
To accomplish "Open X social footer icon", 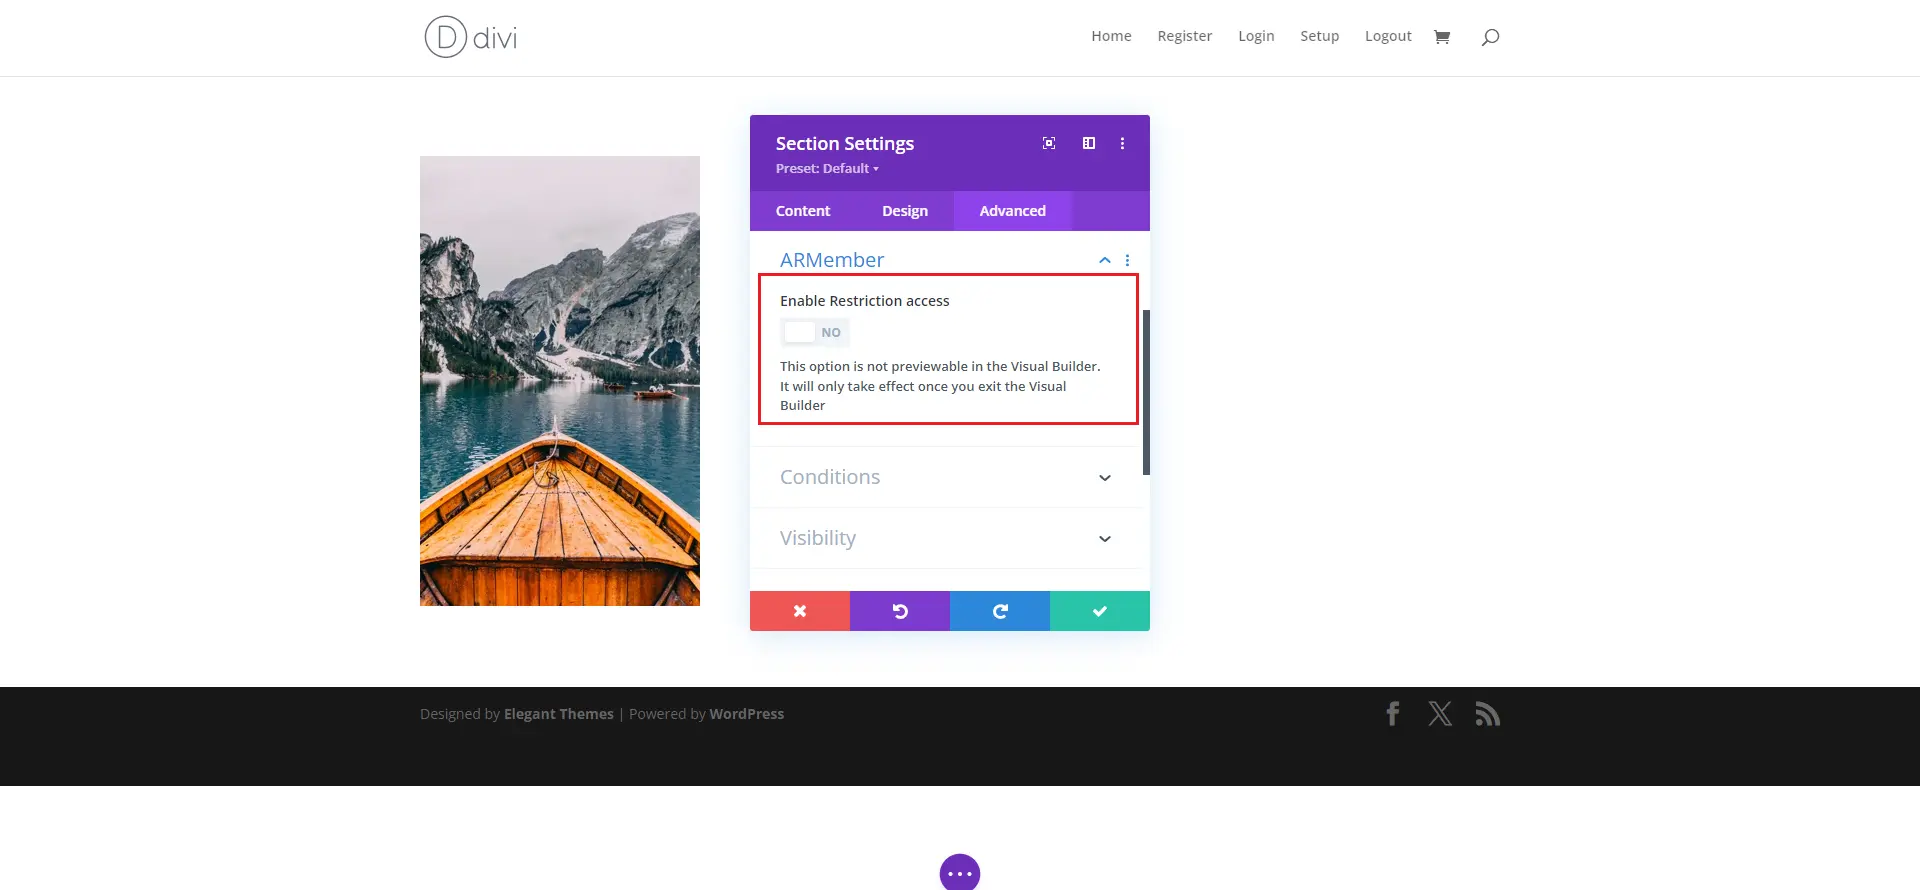I will click(x=1440, y=714).
